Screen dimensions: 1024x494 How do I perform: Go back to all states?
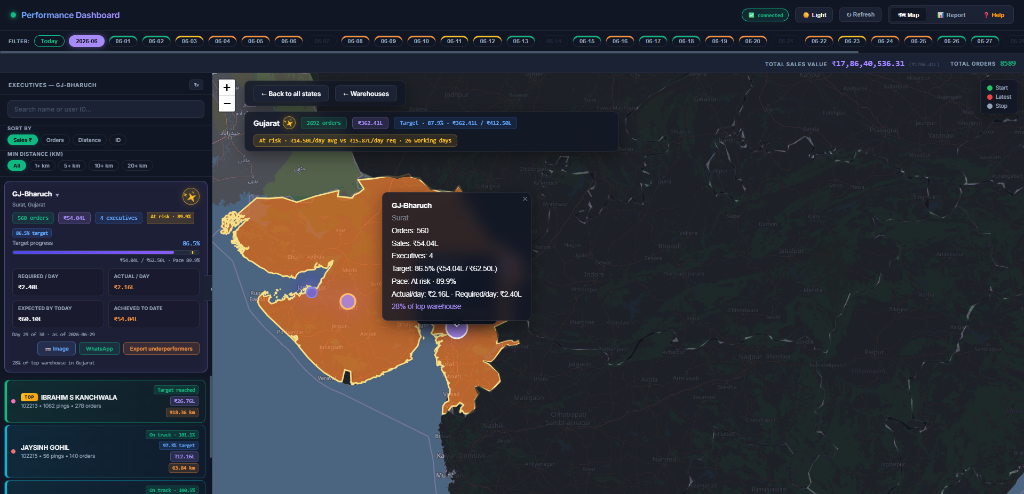(291, 93)
